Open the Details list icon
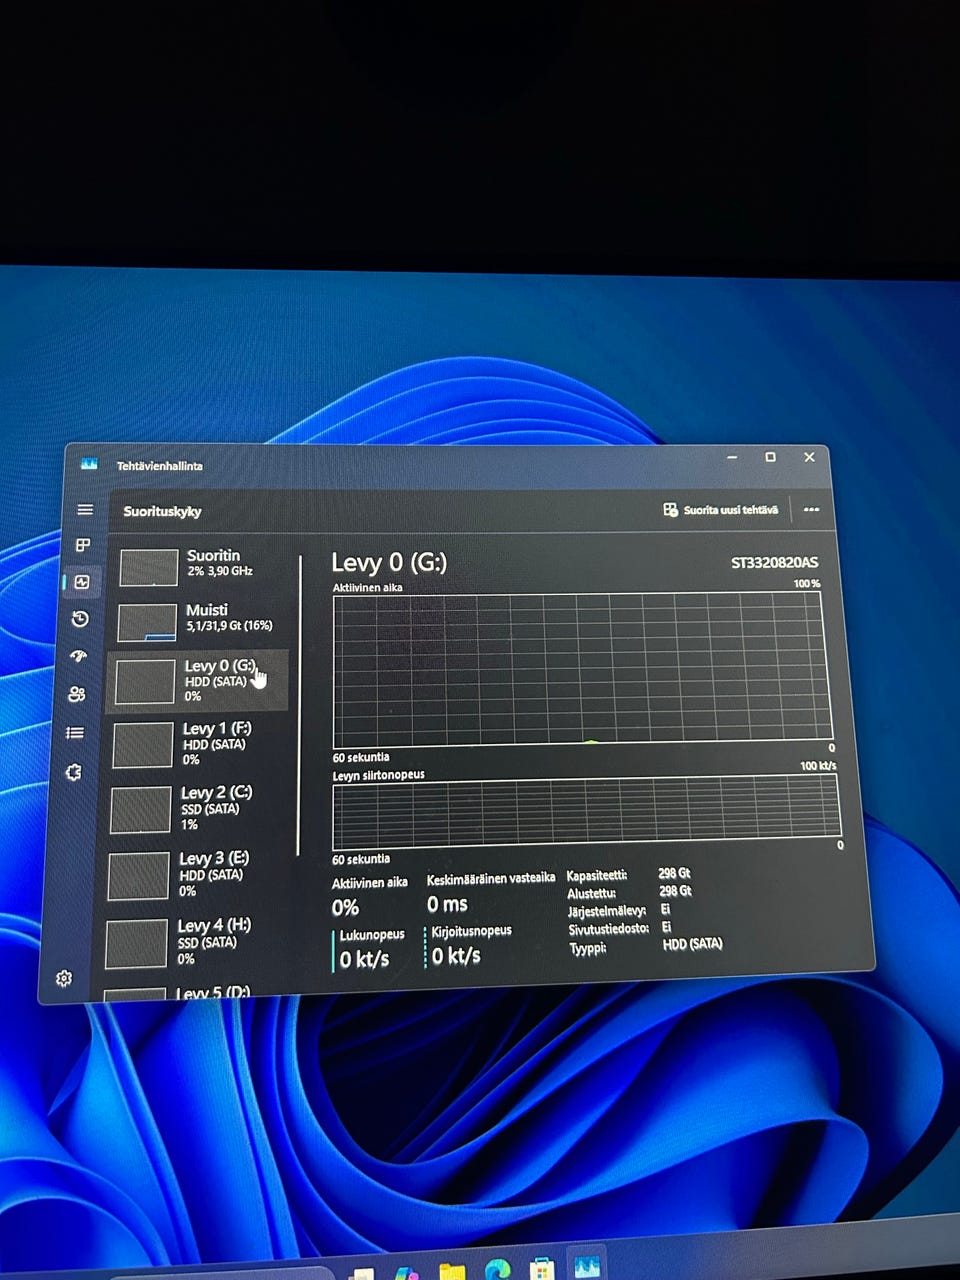Viewport: 960px width, 1280px height. point(75,733)
